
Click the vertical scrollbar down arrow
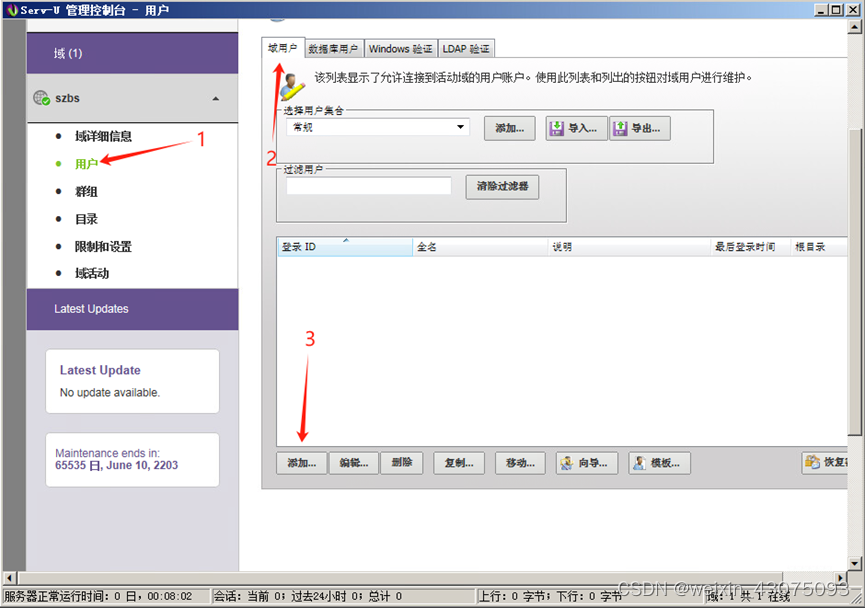point(855,564)
